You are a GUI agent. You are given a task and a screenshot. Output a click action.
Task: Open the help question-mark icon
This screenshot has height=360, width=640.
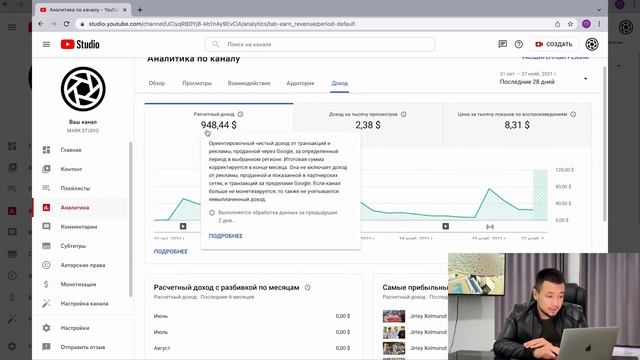(518, 44)
